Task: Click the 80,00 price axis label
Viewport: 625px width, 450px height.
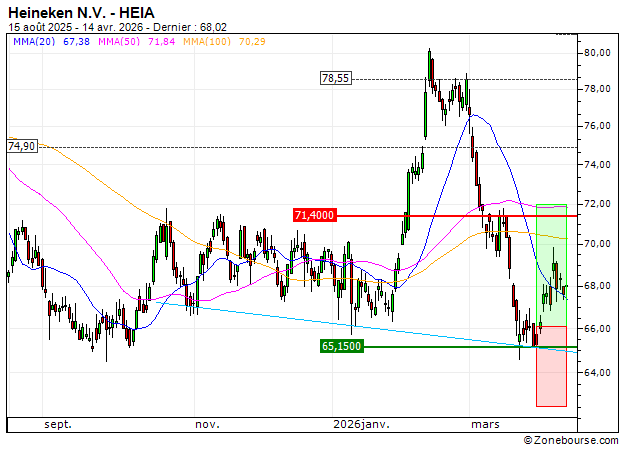Action: click(x=599, y=52)
